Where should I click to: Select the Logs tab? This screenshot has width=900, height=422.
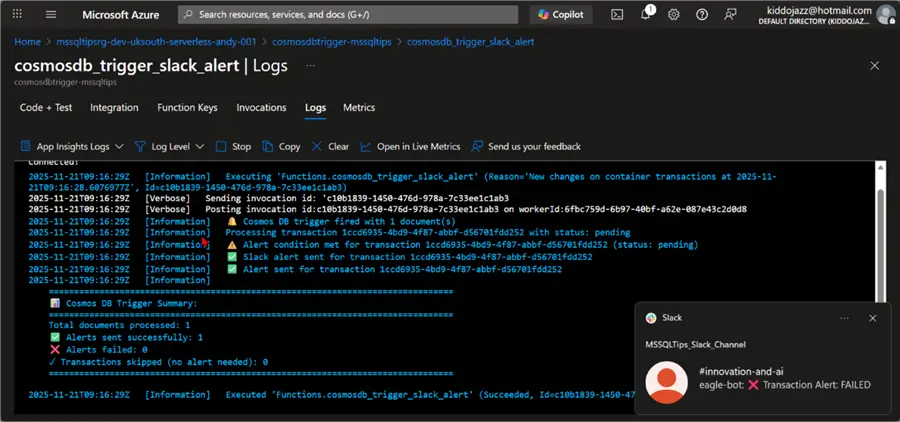pos(315,107)
